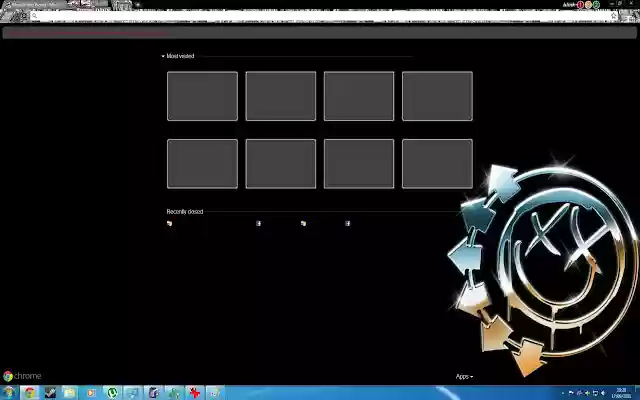Open the first most-visited thumbnail in top row
The height and width of the screenshot is (400, 640).
[202, 96]
